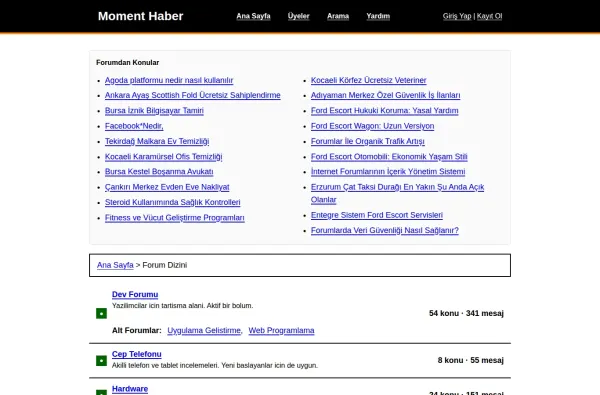Click the Cep Telefonu green status icon
The height and width of the screenshot is (395, 600).
tap(101, 361)
